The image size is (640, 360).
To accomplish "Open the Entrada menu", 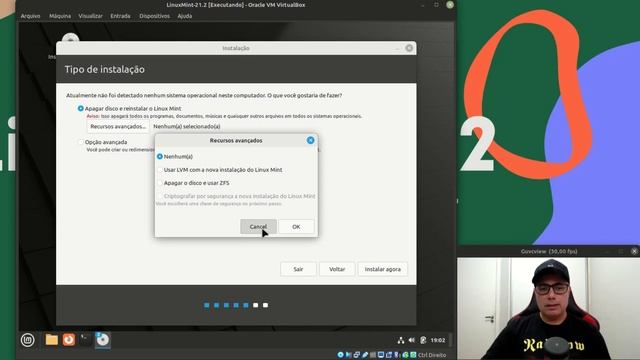I will pyautogui.click(x=120, y=16).
